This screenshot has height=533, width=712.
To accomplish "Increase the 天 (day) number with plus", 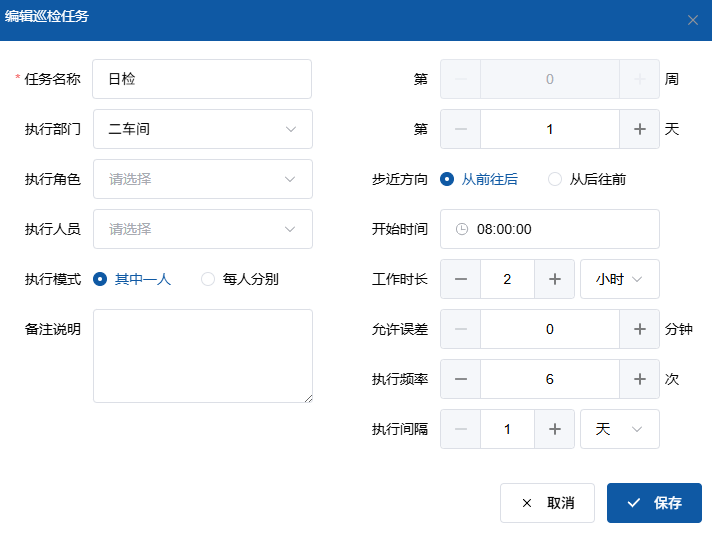I will point(640,129).
